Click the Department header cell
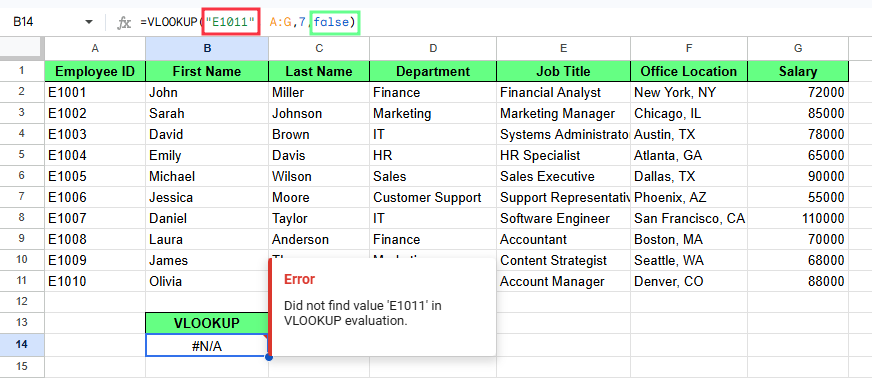This screenshot has width=872, height=378. click(x=433, y=71)
